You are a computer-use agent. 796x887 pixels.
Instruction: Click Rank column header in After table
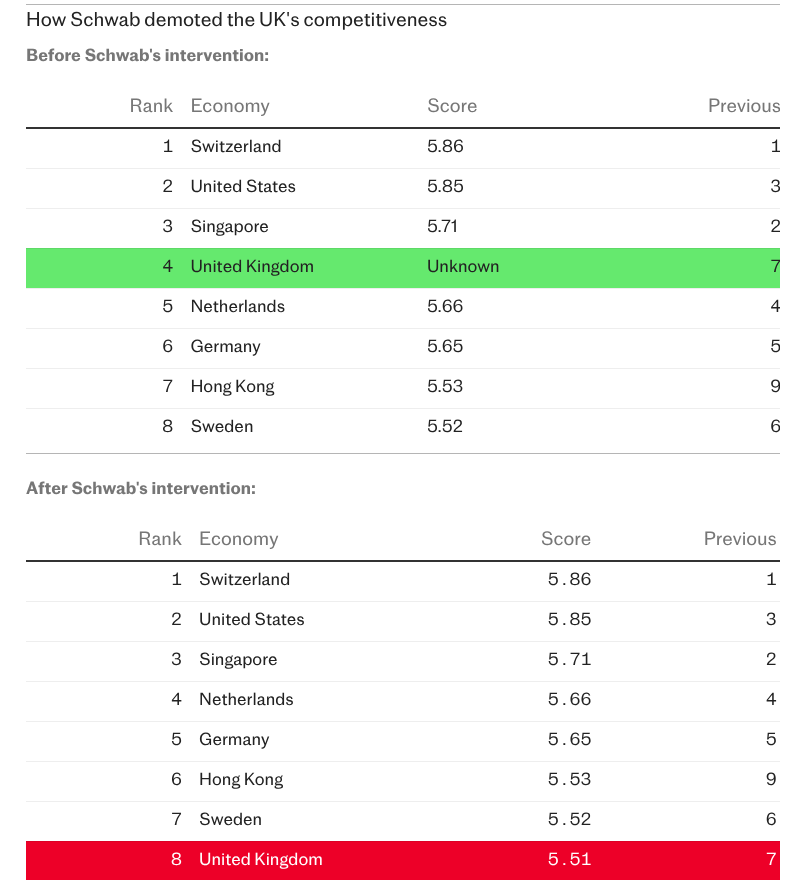tap(160, 539)
